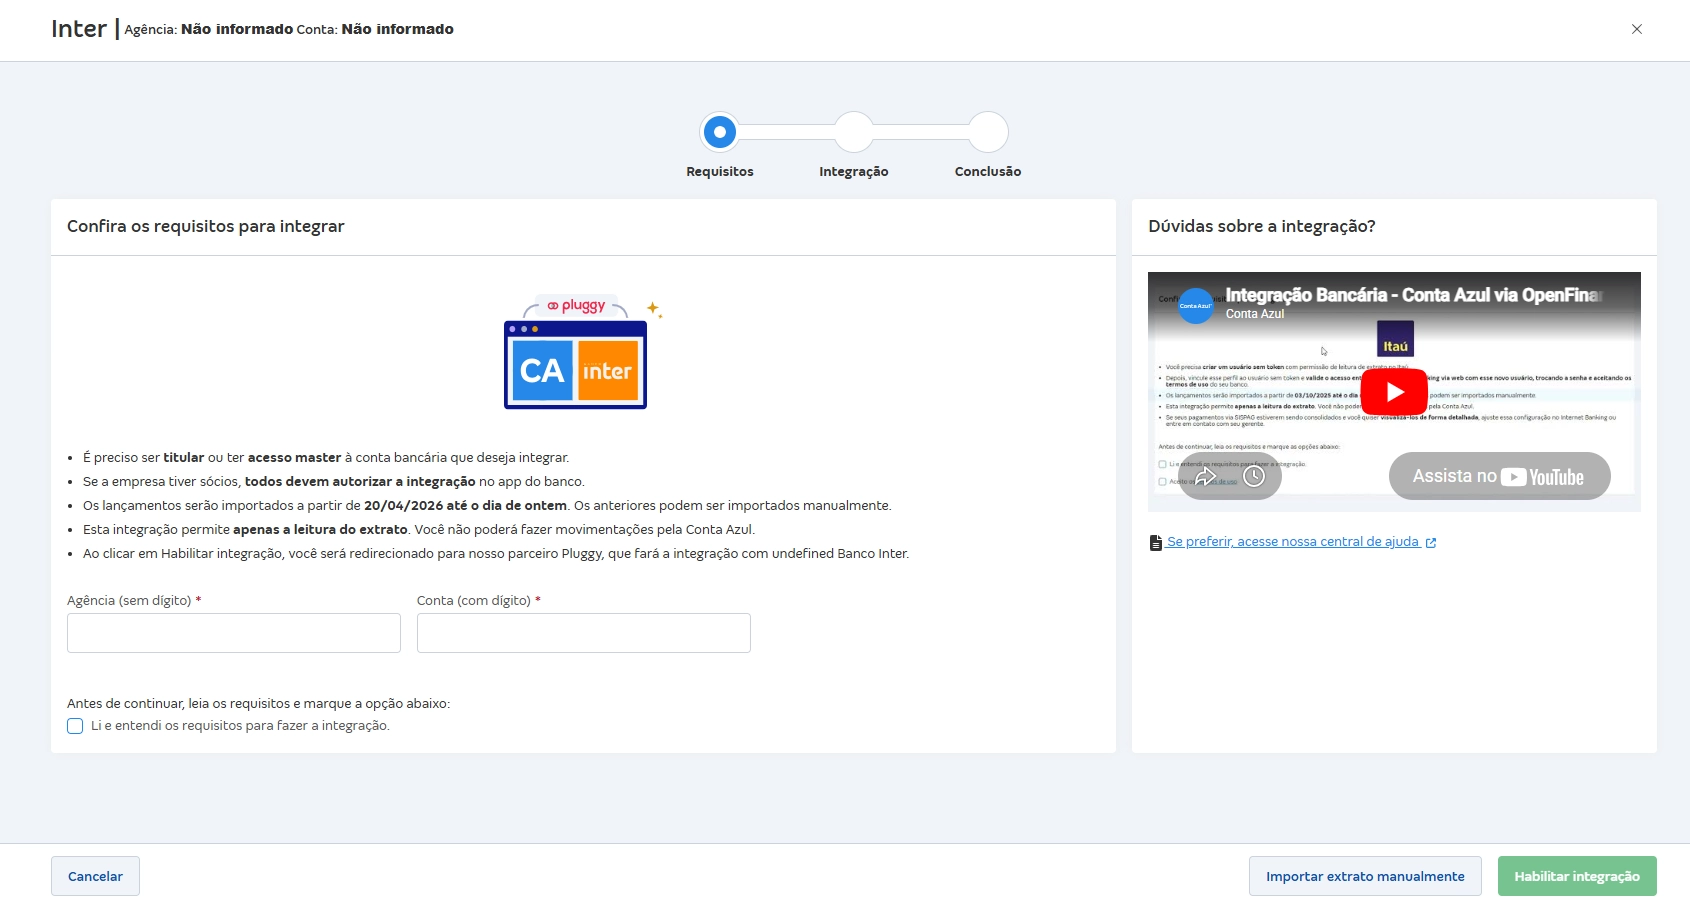
Task: Click Importar extrato manualmente
Action: tap(1365, 876)
